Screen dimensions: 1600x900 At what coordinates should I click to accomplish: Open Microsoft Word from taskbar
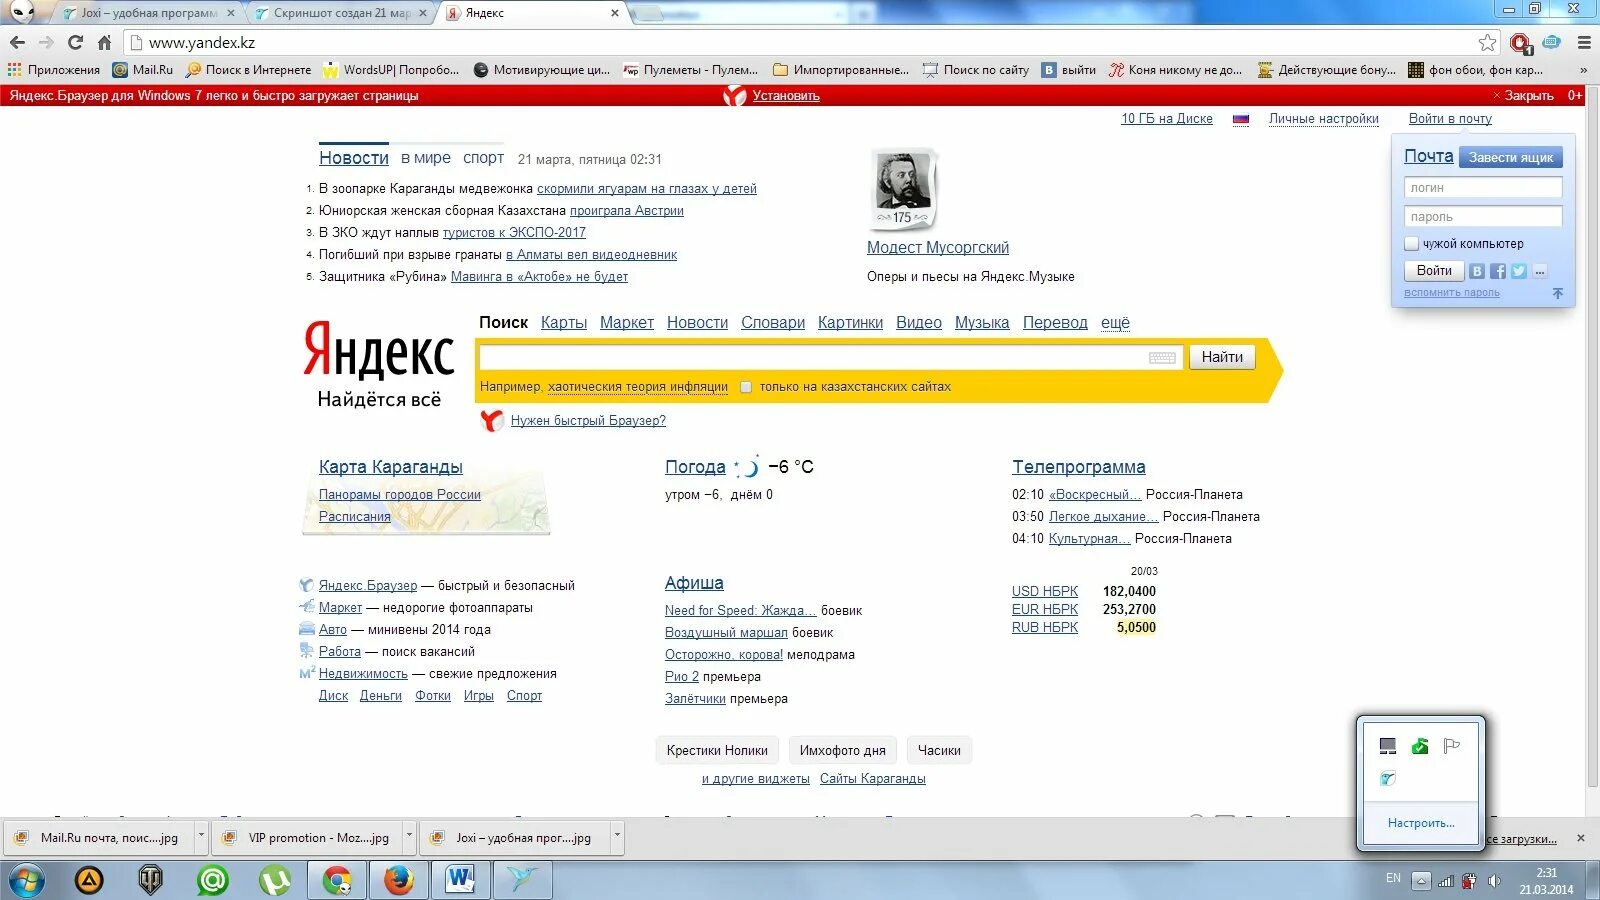coord(460,881)
